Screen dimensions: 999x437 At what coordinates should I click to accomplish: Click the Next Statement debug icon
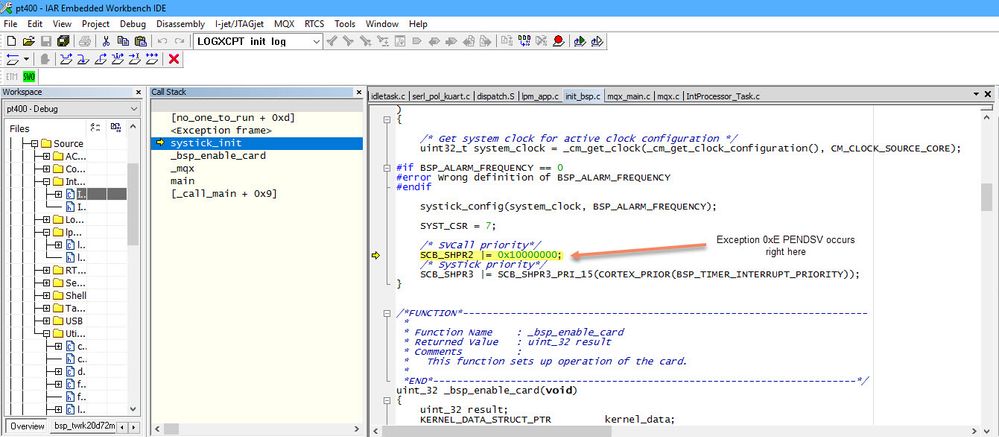coord(118,59)
